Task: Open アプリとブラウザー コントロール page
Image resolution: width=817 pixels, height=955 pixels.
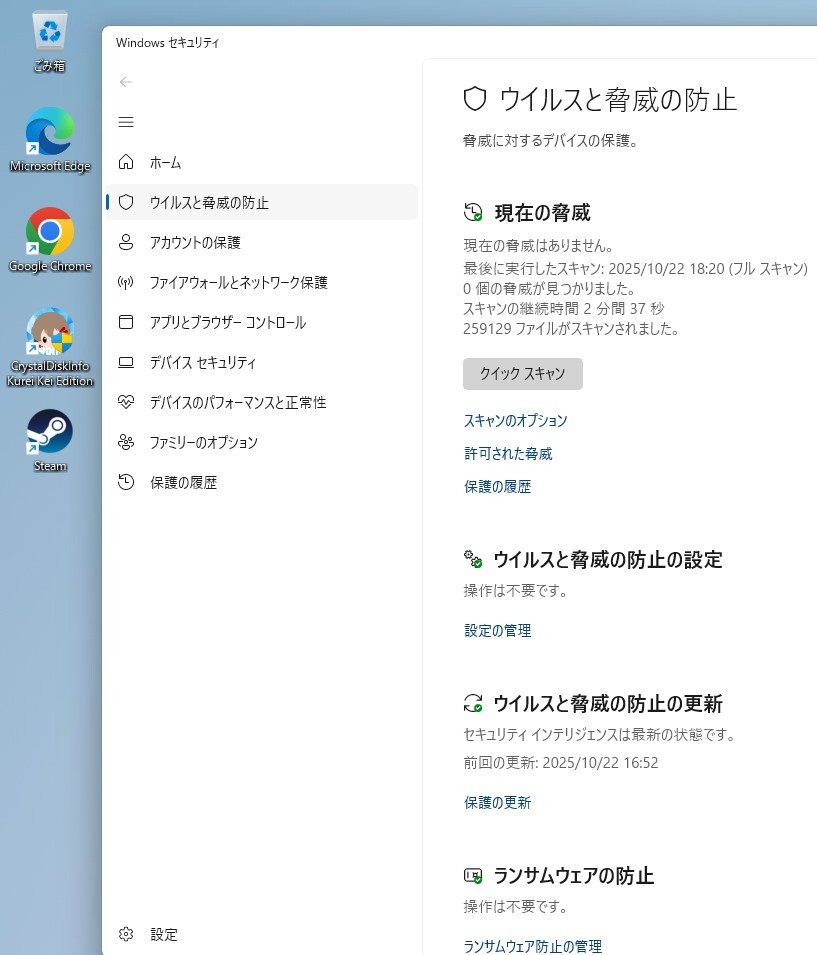Action: (227, 323)
